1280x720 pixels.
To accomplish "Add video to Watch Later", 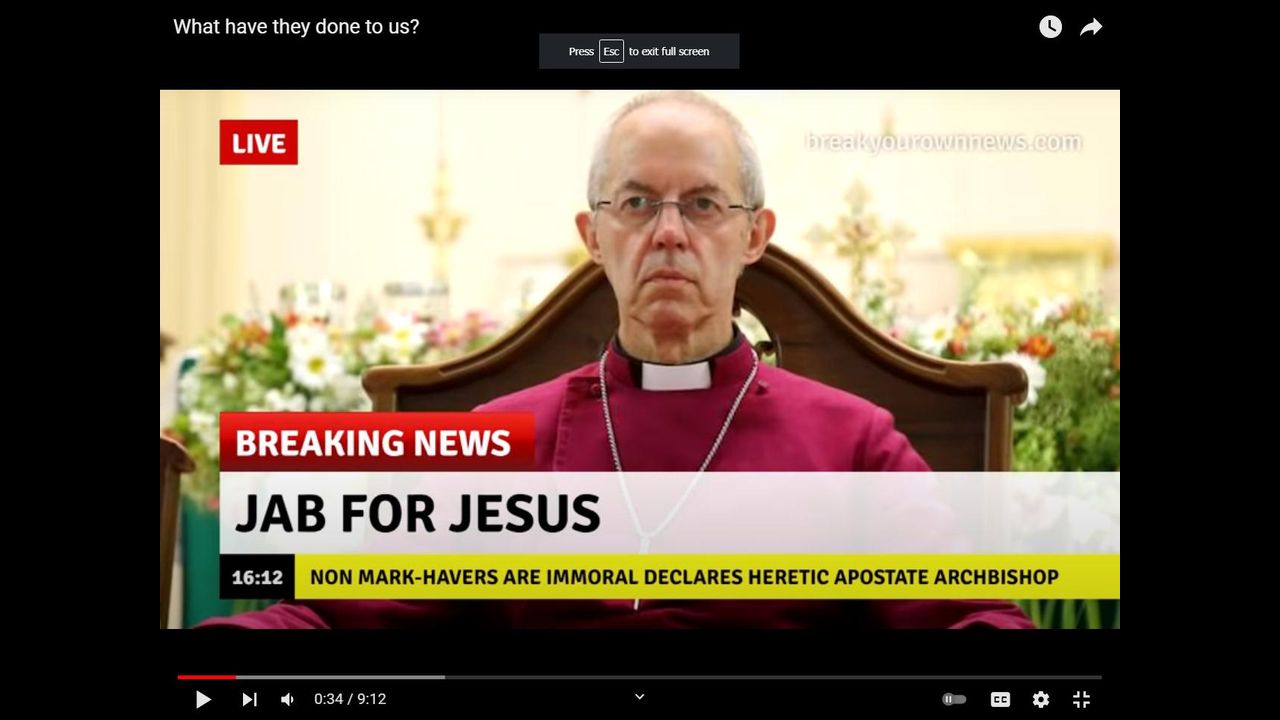I will click(x=1050, y=27).
